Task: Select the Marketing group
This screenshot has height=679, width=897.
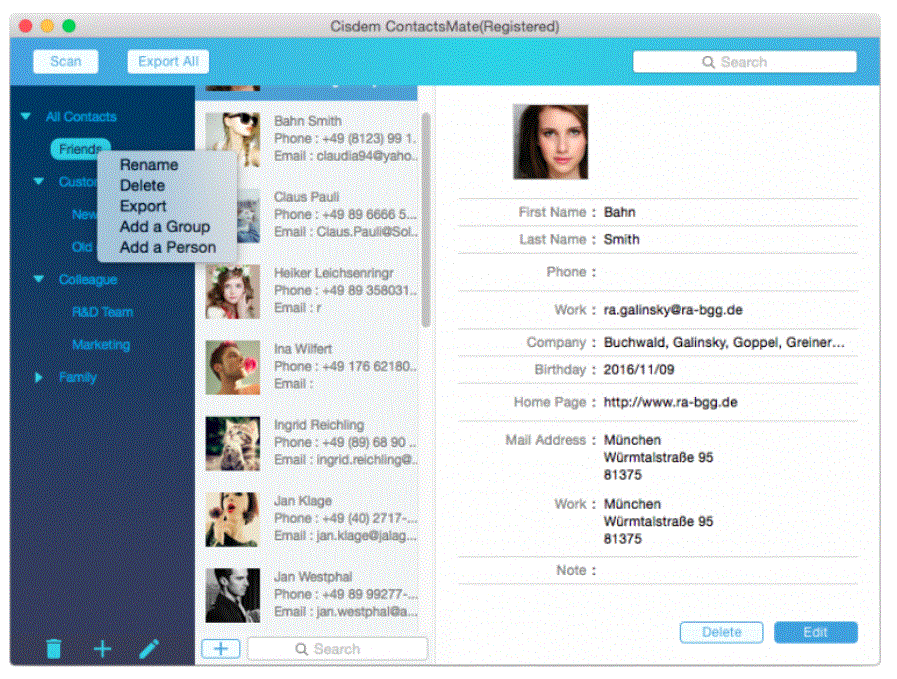Action: (x=101, y=344)
